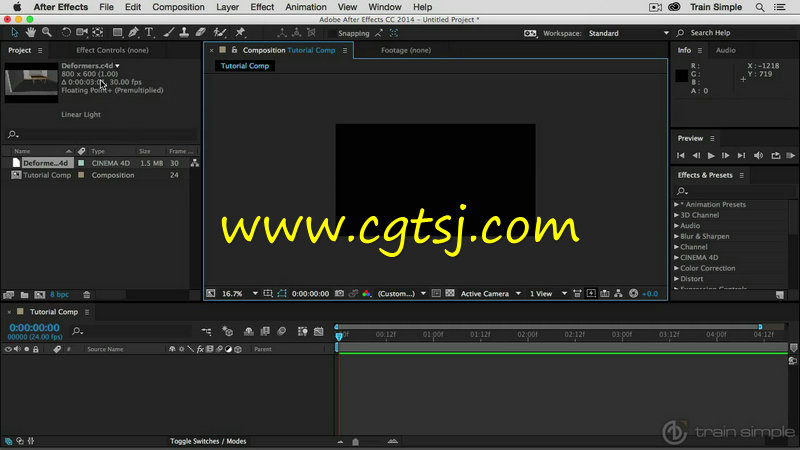
Task: Toggle Draft 3D in timeline
Action: pos(228,332)
